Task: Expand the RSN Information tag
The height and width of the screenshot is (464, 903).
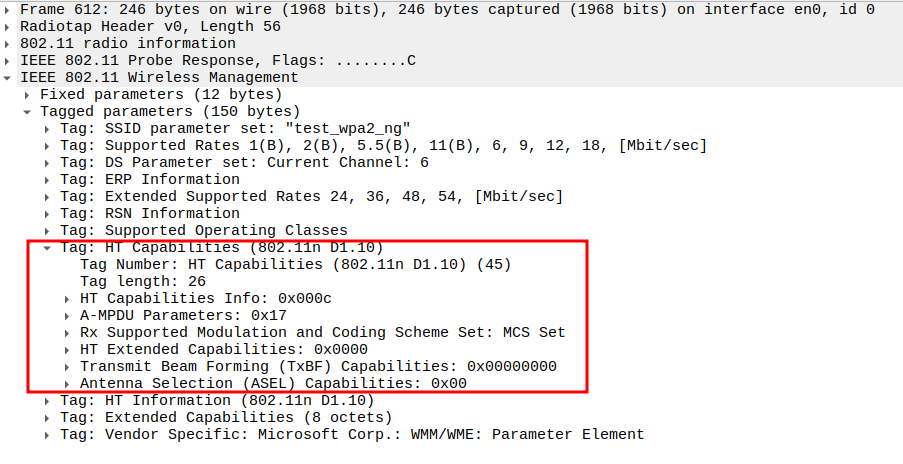Action: (x=48, y=213)
